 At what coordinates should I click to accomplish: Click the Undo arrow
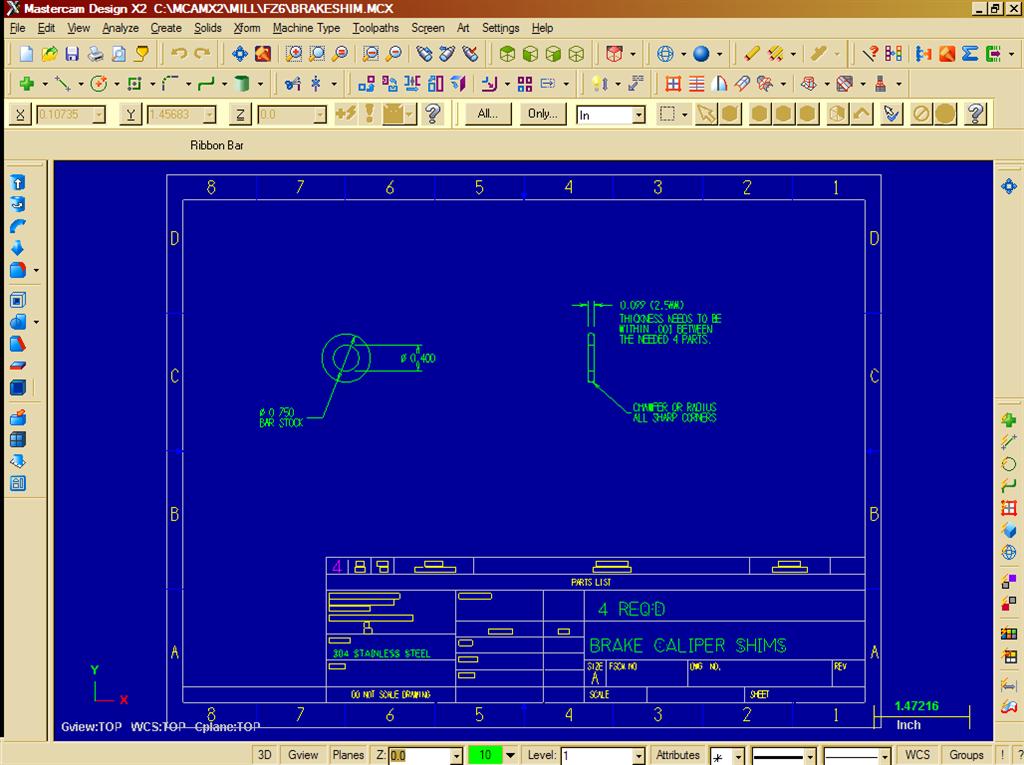click(x=179, y=54)
